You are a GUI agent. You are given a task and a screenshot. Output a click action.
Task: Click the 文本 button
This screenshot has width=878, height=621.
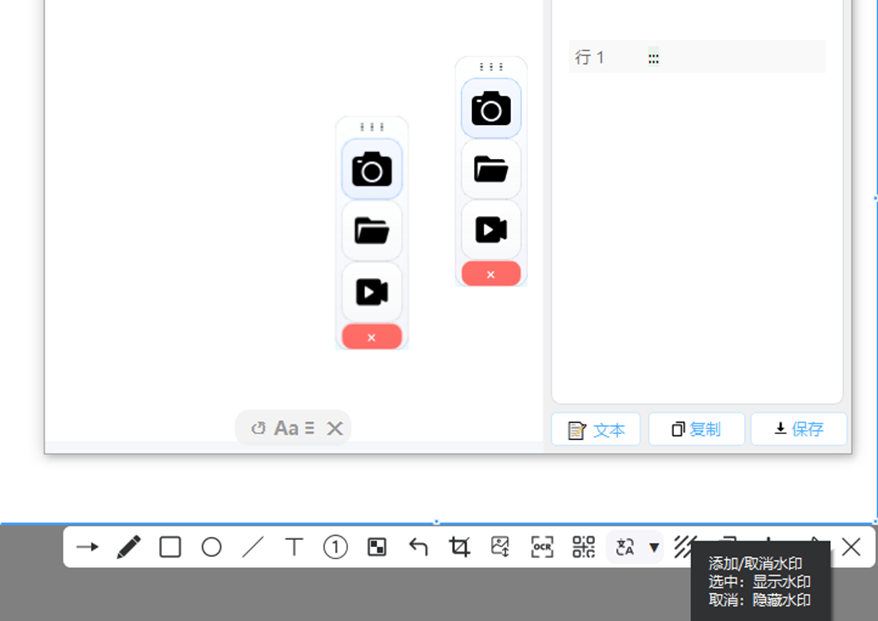coord(596,429)
